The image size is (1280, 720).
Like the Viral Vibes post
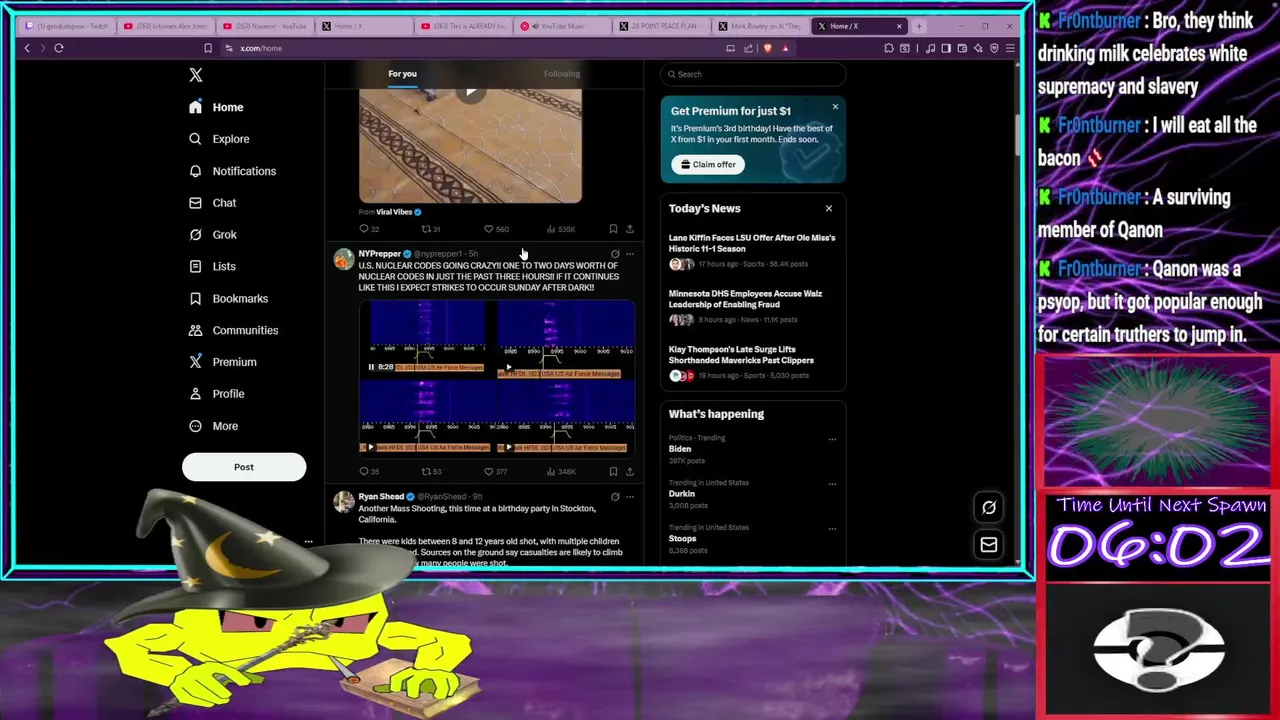(496, 229)
